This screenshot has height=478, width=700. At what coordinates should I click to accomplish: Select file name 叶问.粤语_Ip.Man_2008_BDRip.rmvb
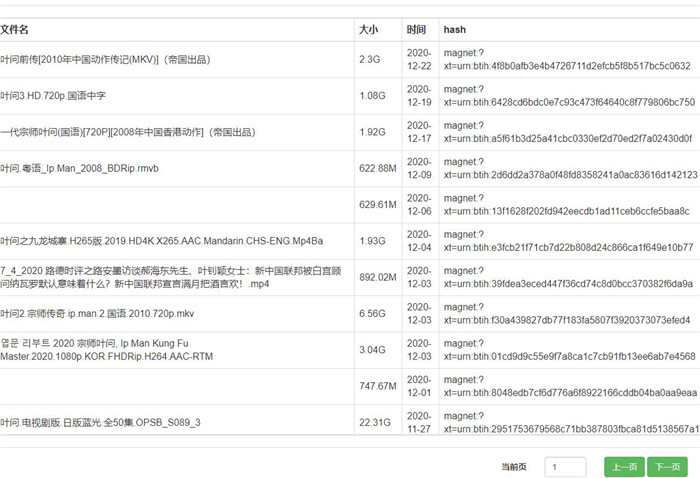click(79, 168)
